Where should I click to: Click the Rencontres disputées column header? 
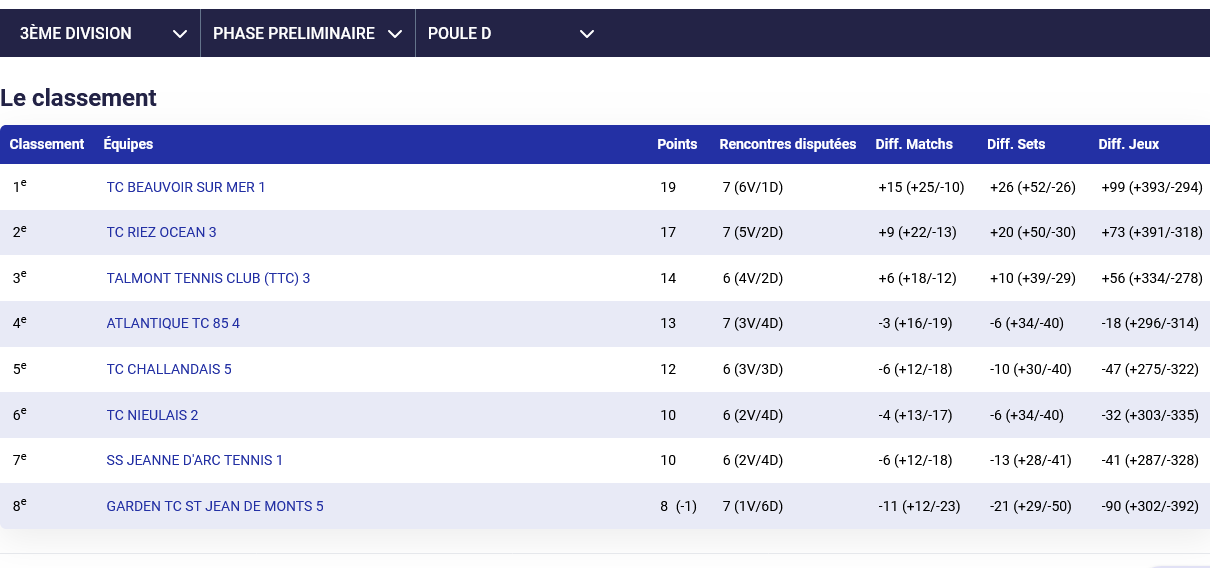(787, 144)
